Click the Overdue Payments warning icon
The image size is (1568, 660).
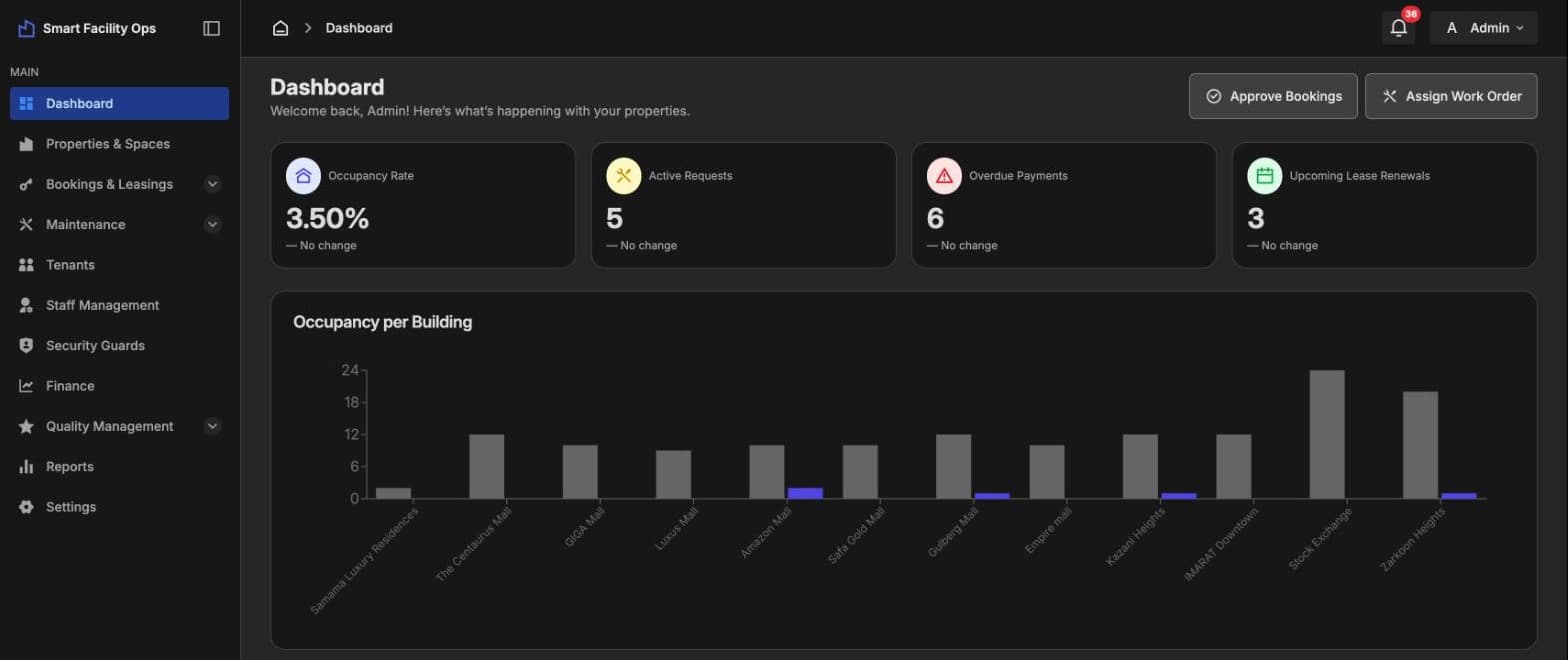(944, 176)
